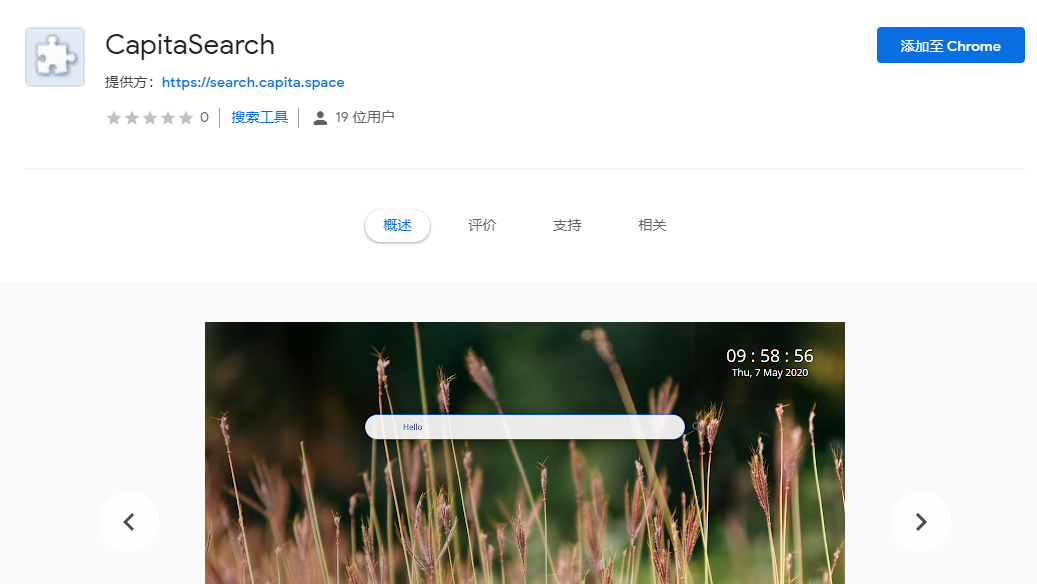The width and height of the screenshot is (1037, 584).
Task: Show next screenshot with right arrow
Action: tap(921, 522)
